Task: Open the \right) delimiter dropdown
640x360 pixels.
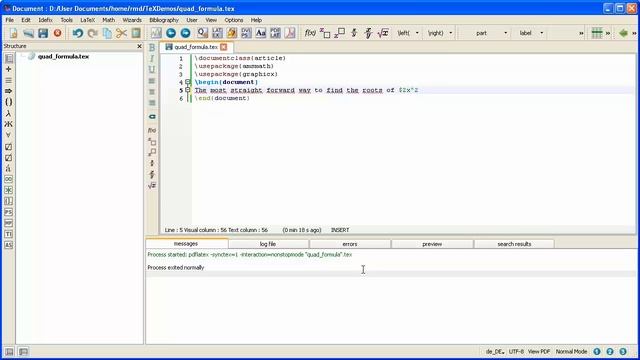Action: click(439, 33)
